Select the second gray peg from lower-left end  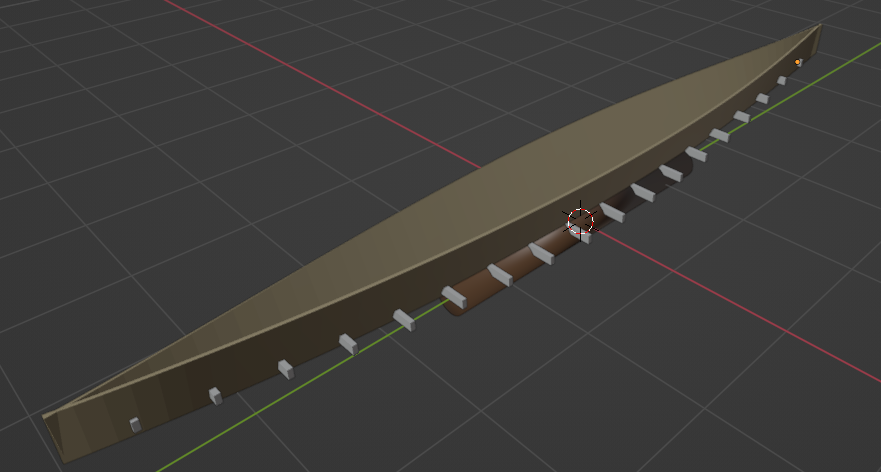[x=215, y=396]
